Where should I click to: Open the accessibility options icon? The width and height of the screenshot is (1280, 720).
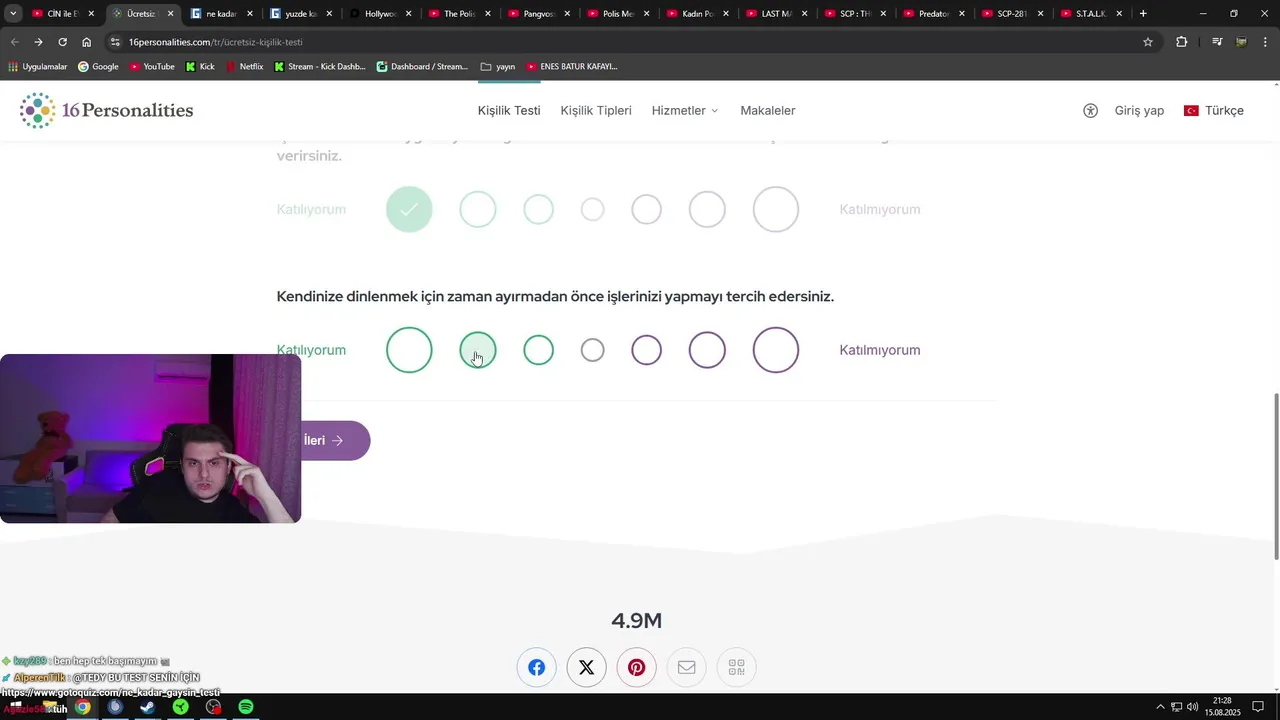point(1090,110)
